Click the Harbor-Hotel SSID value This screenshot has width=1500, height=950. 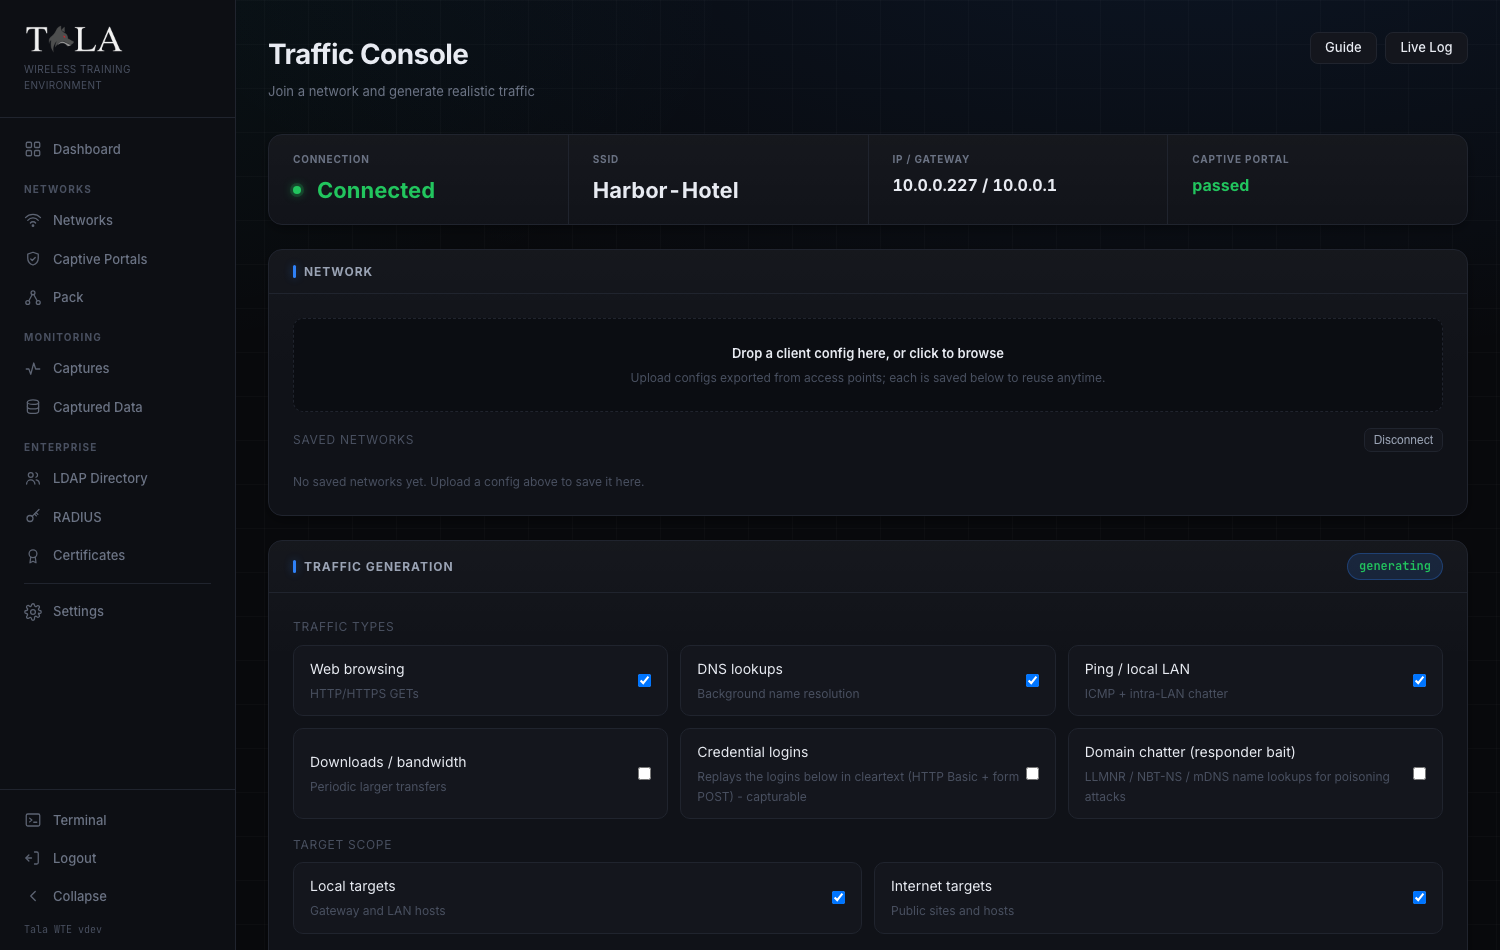tap(666, 190)
